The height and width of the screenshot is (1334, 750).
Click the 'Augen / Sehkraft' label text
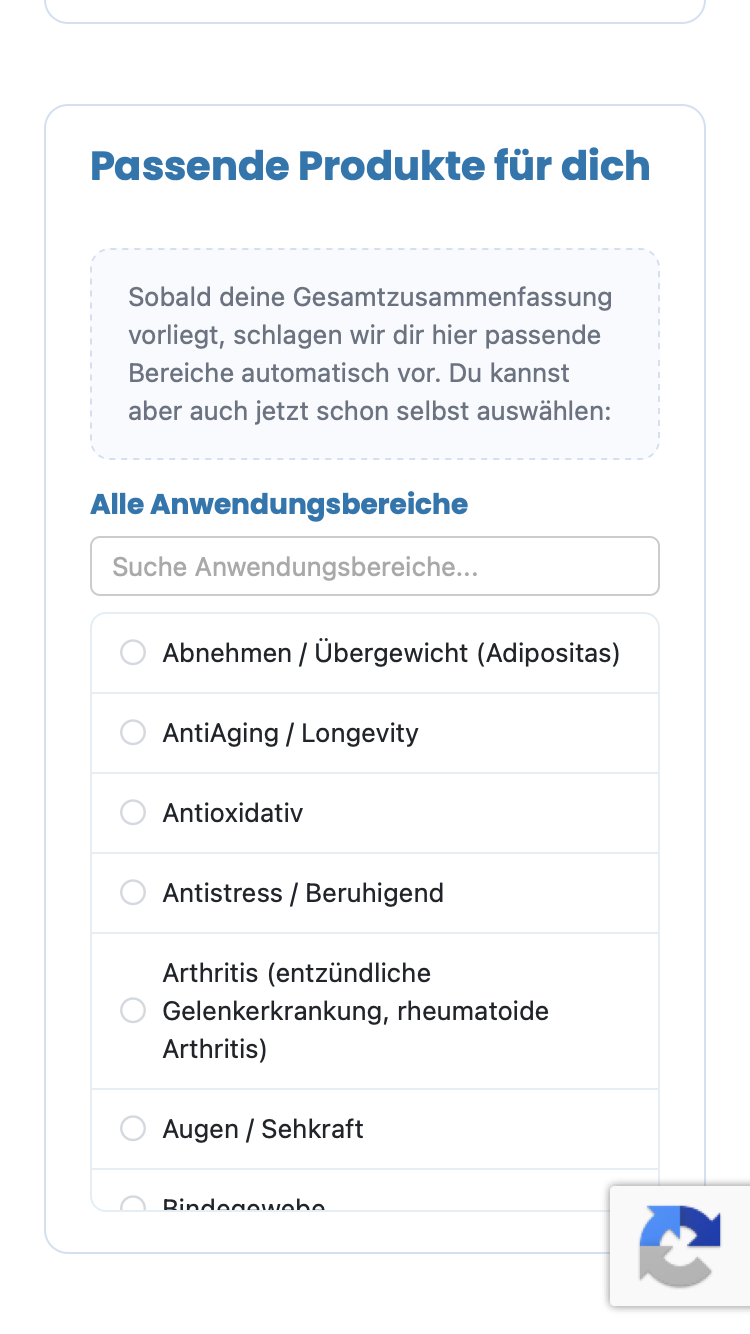[x=263, y=1129]
